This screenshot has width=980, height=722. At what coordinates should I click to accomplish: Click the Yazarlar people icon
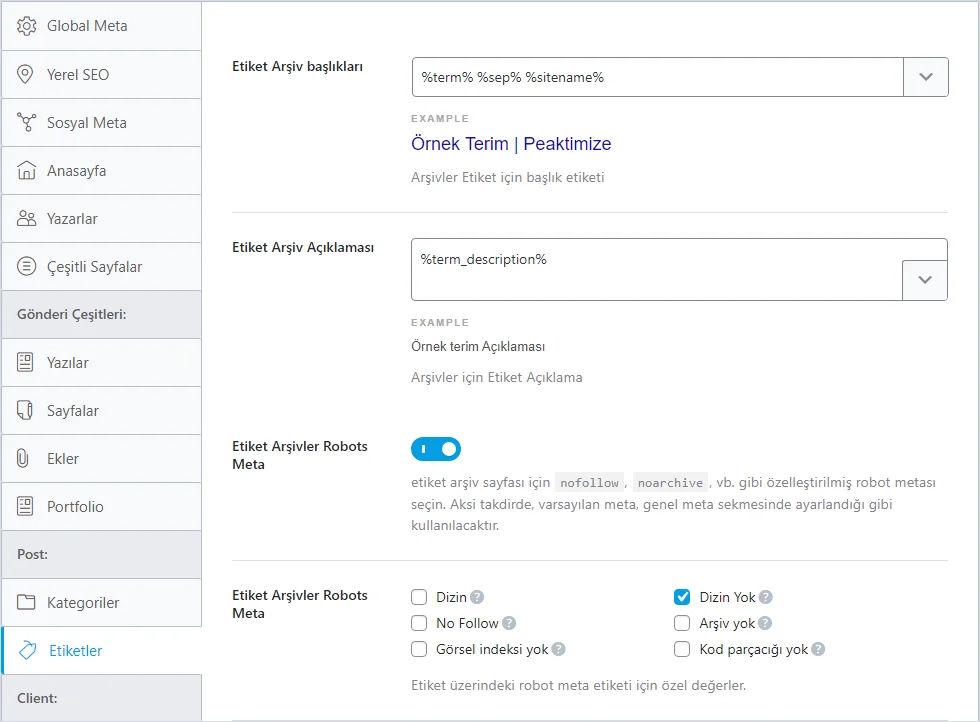pos(26,219)
